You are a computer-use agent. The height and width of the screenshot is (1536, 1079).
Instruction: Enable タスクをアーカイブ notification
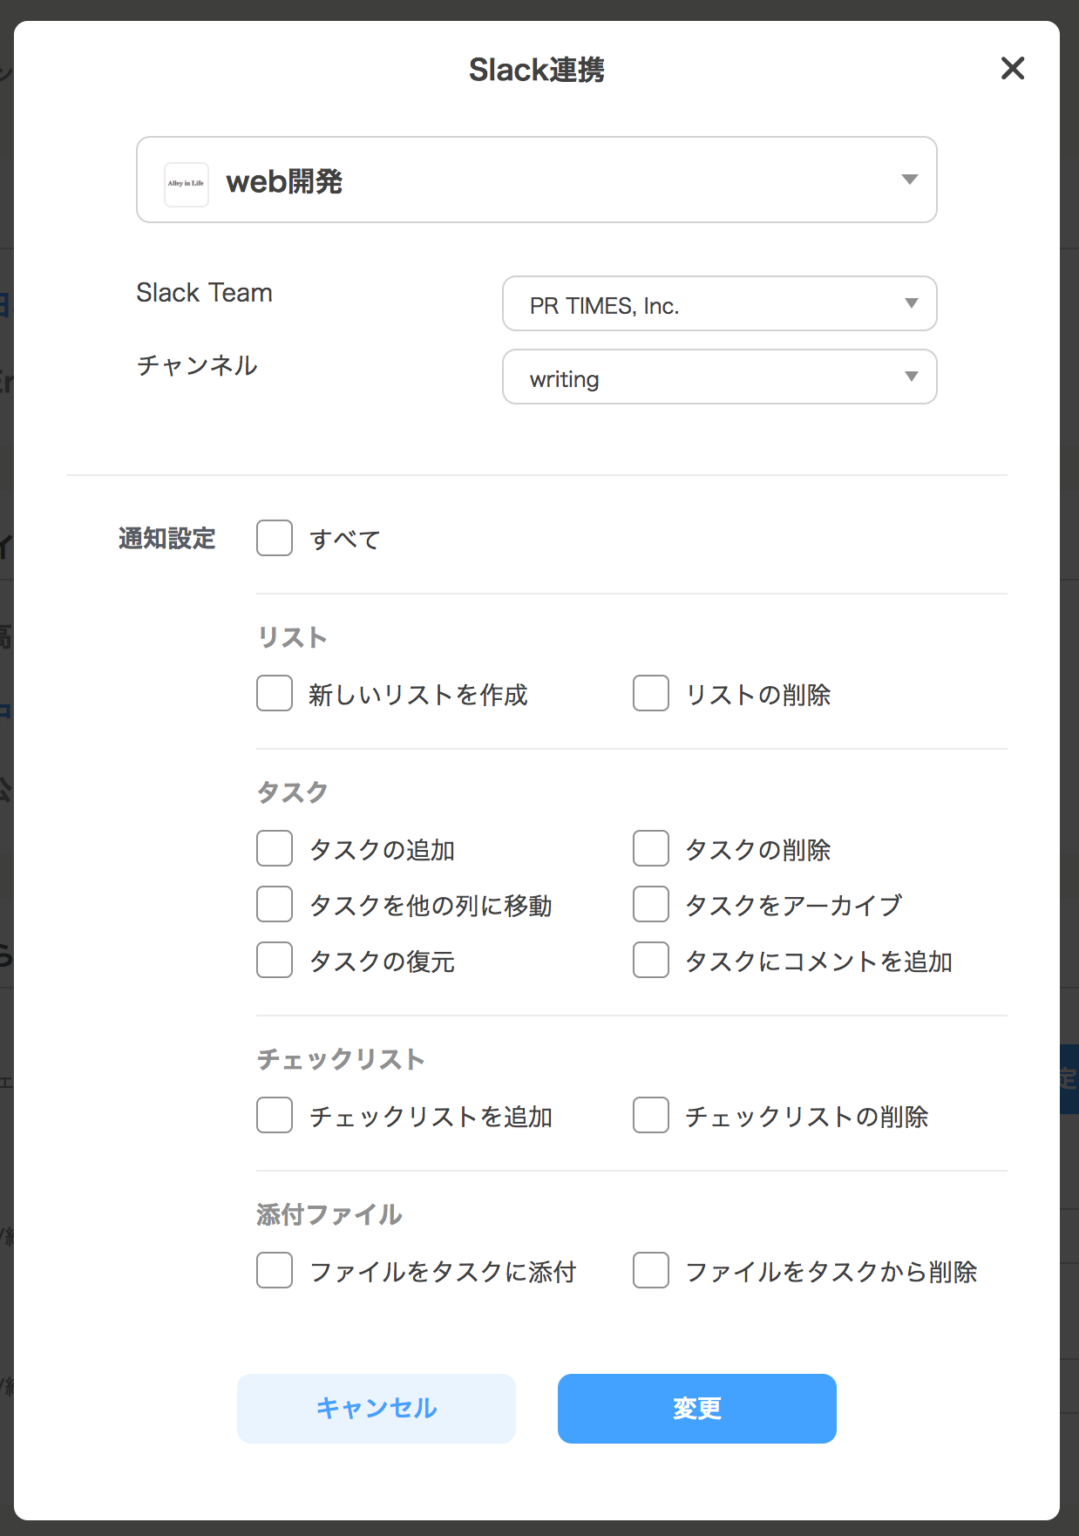pos(650,904)
